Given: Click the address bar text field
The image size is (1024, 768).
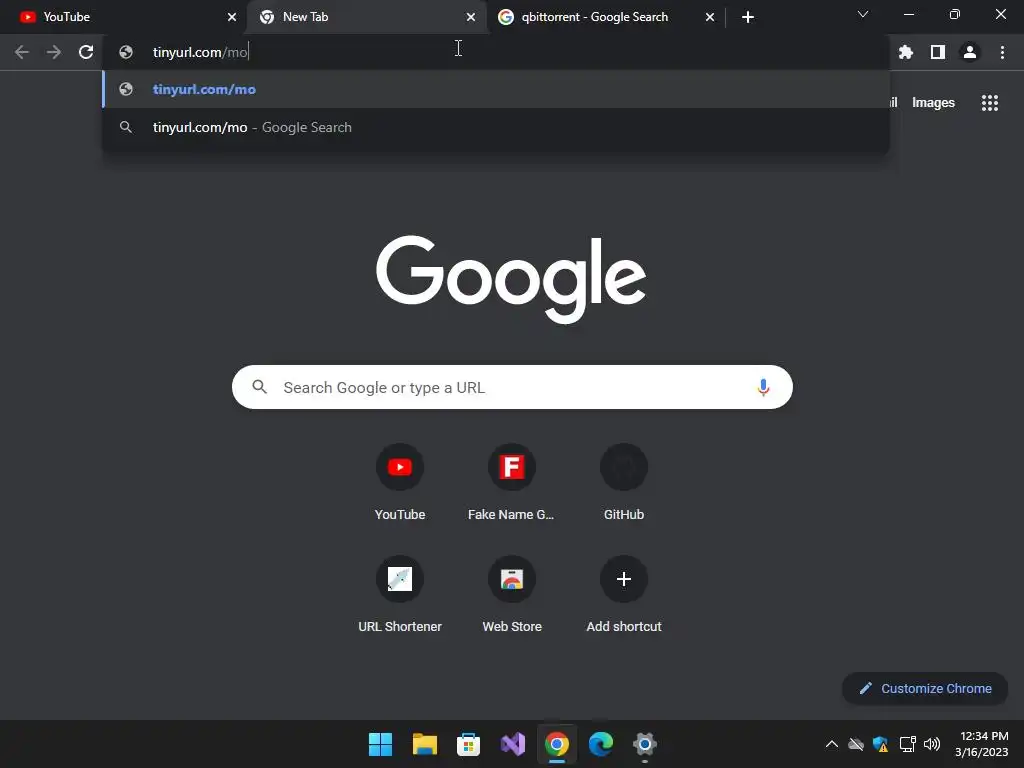Looking at the screenshot, I should 496,52.
